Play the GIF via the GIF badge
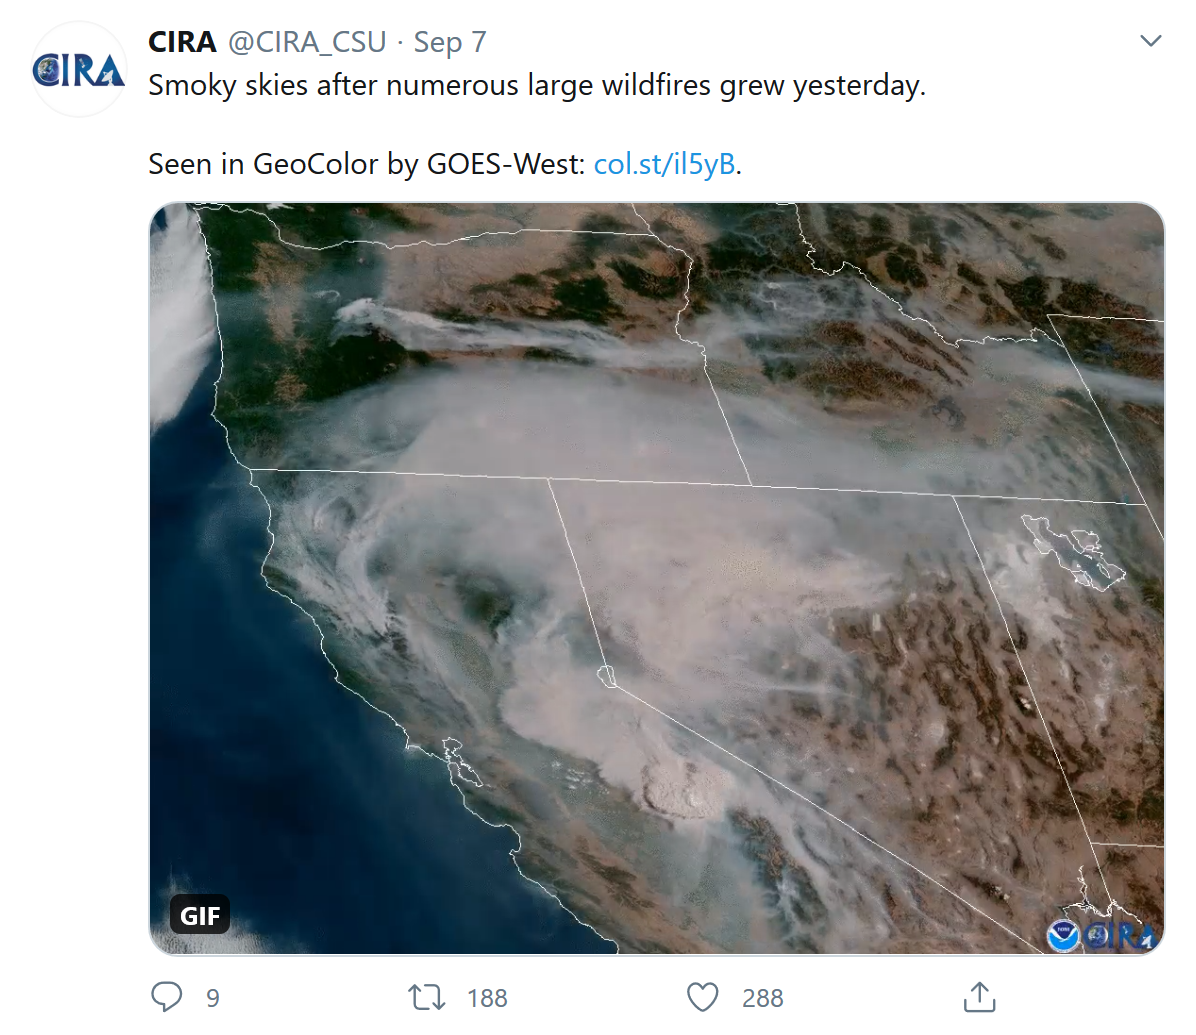Image resolution: width=1196 pixels, height=1035 pixels. 200,915
